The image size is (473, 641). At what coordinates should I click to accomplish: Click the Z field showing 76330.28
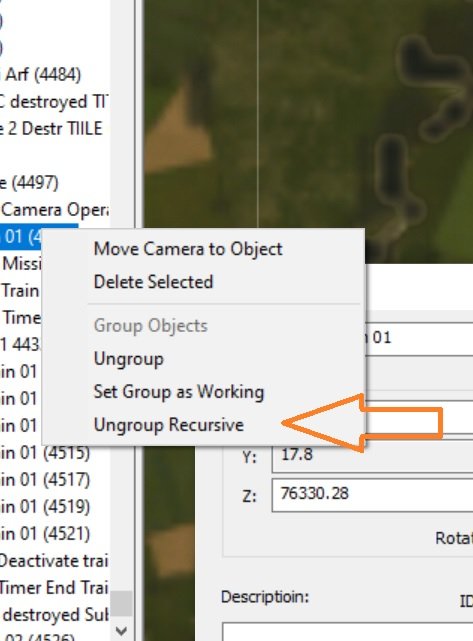(x=372, y=495)
